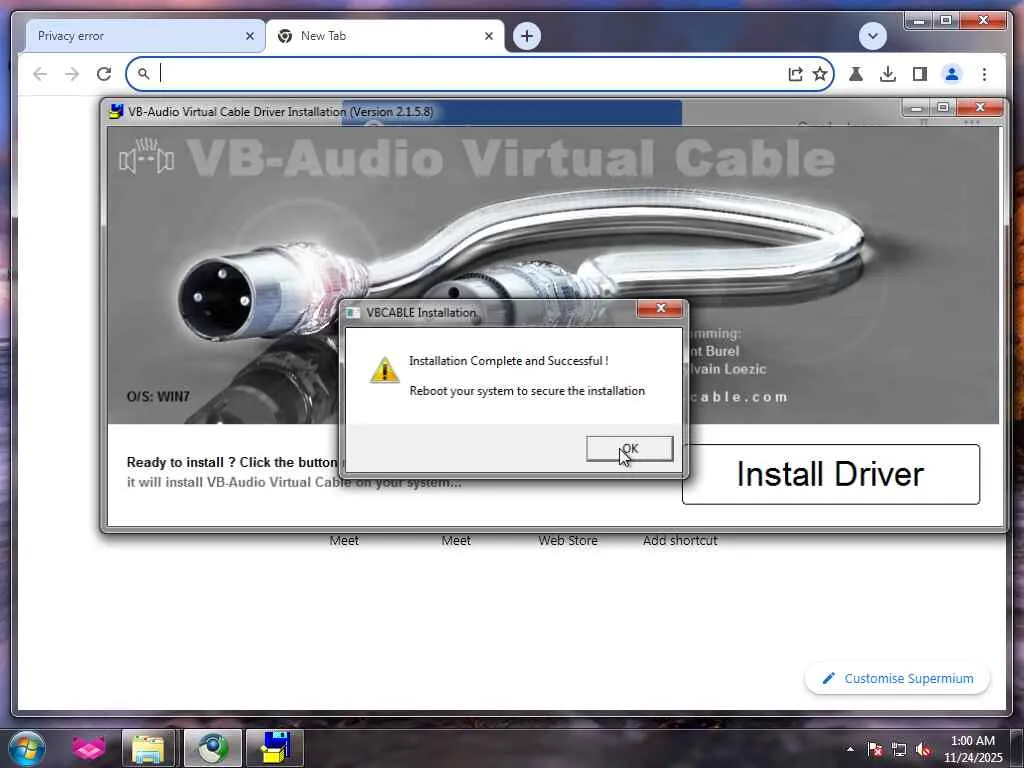Open the browser downloads icon

pos(888,74)
